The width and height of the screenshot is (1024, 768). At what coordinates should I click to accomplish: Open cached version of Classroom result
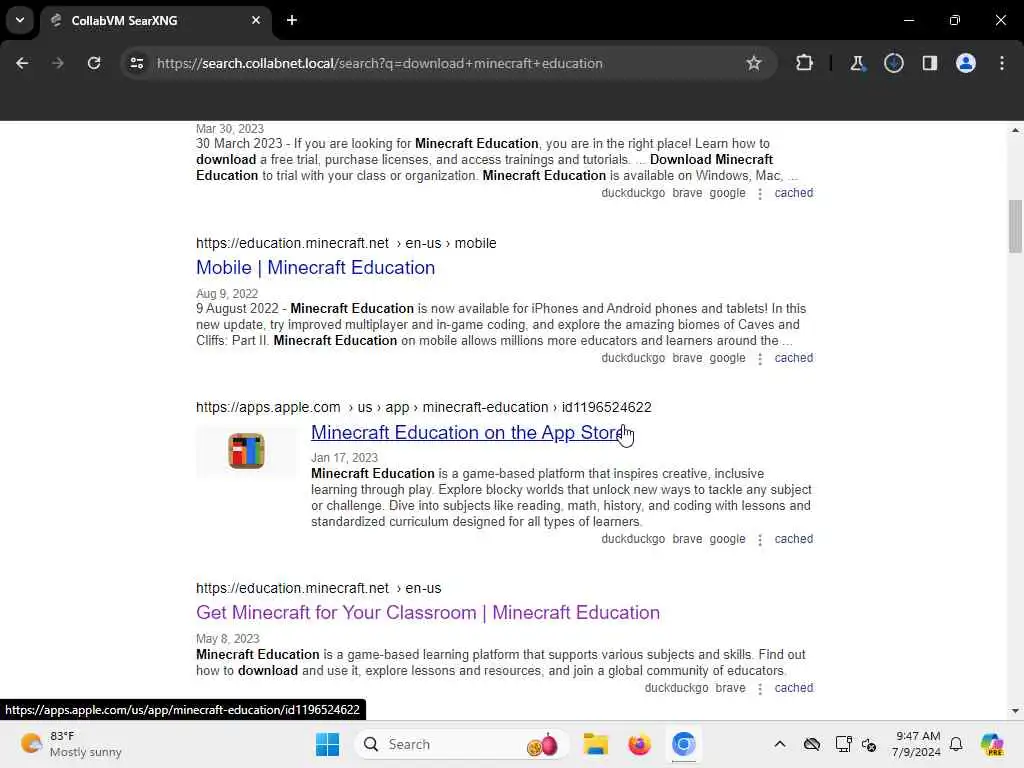tap(793, 688)
